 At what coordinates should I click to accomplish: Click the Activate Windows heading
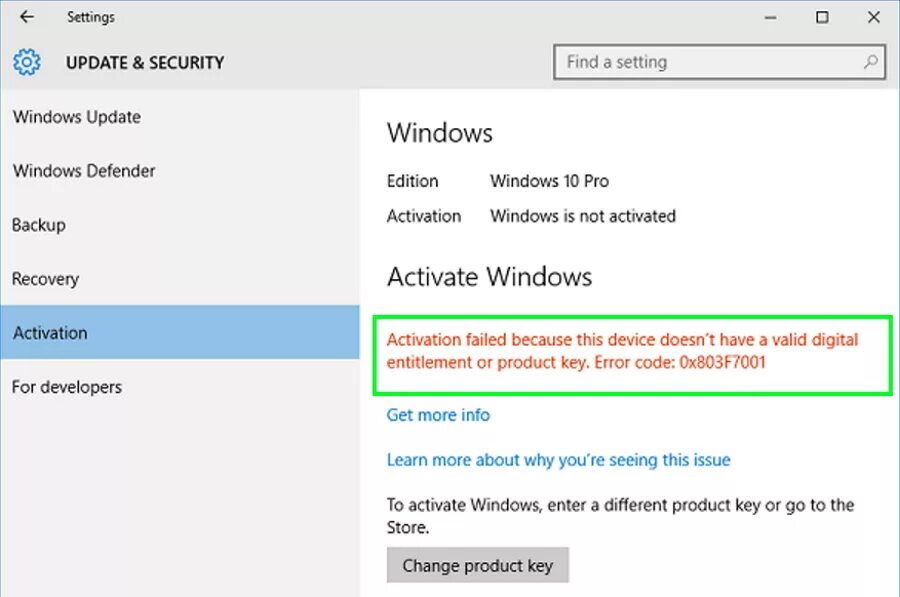(489, 277)
